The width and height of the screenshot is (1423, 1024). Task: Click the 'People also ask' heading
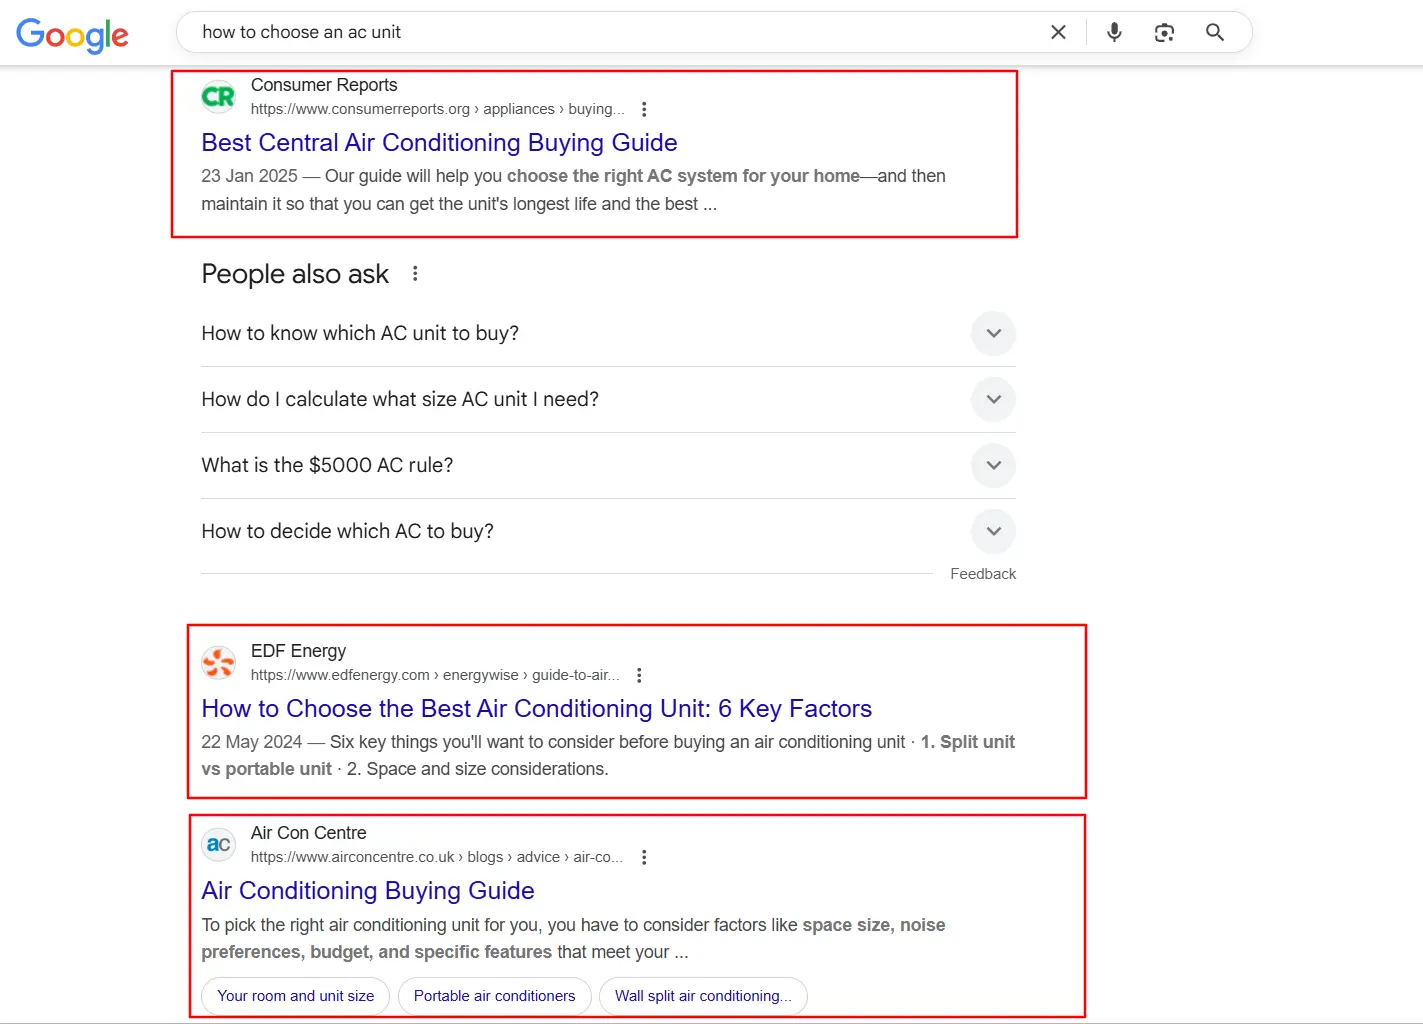coord(295,274)
